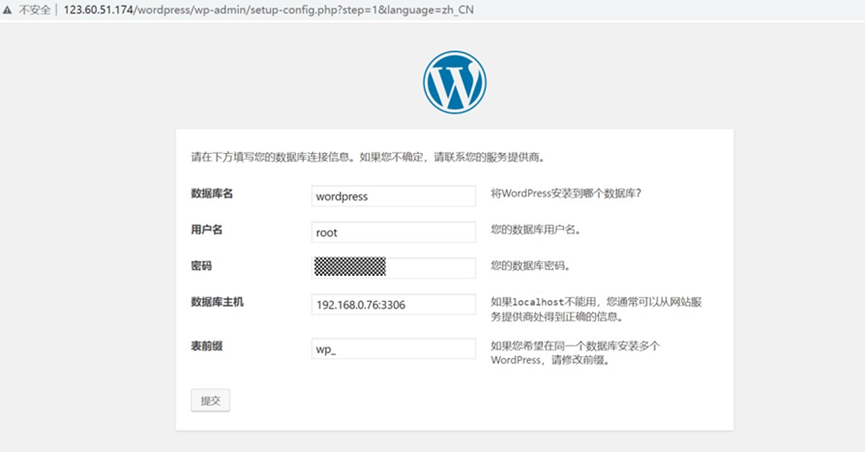865x452 pixels.
Task: Click the 密码 label
Action: tap(201, 266)
